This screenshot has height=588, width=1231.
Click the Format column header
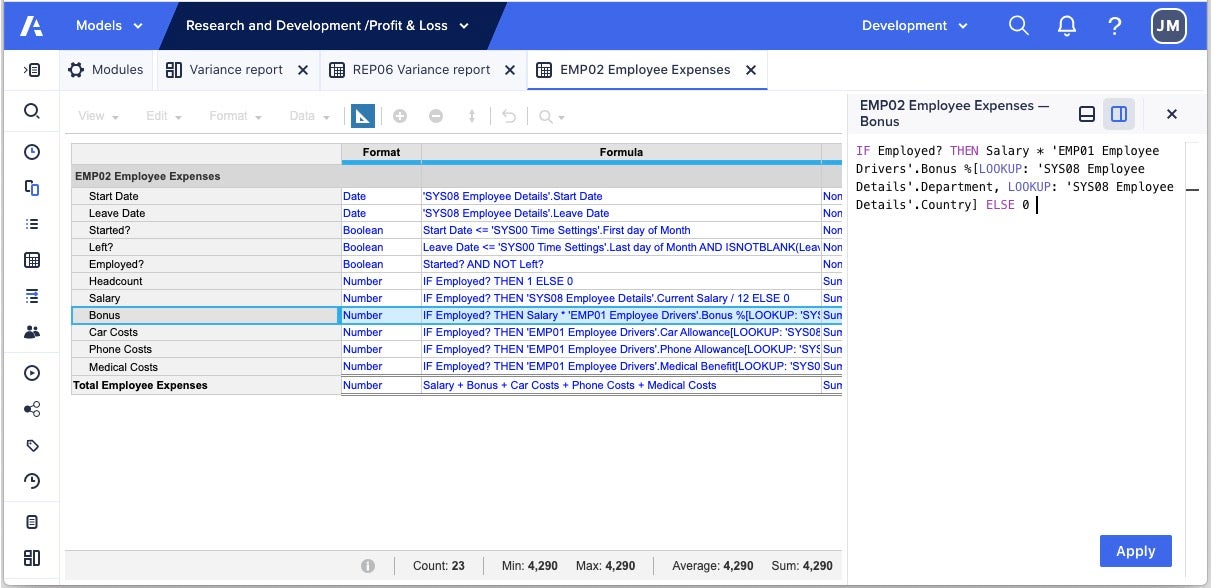pos(381,152)
